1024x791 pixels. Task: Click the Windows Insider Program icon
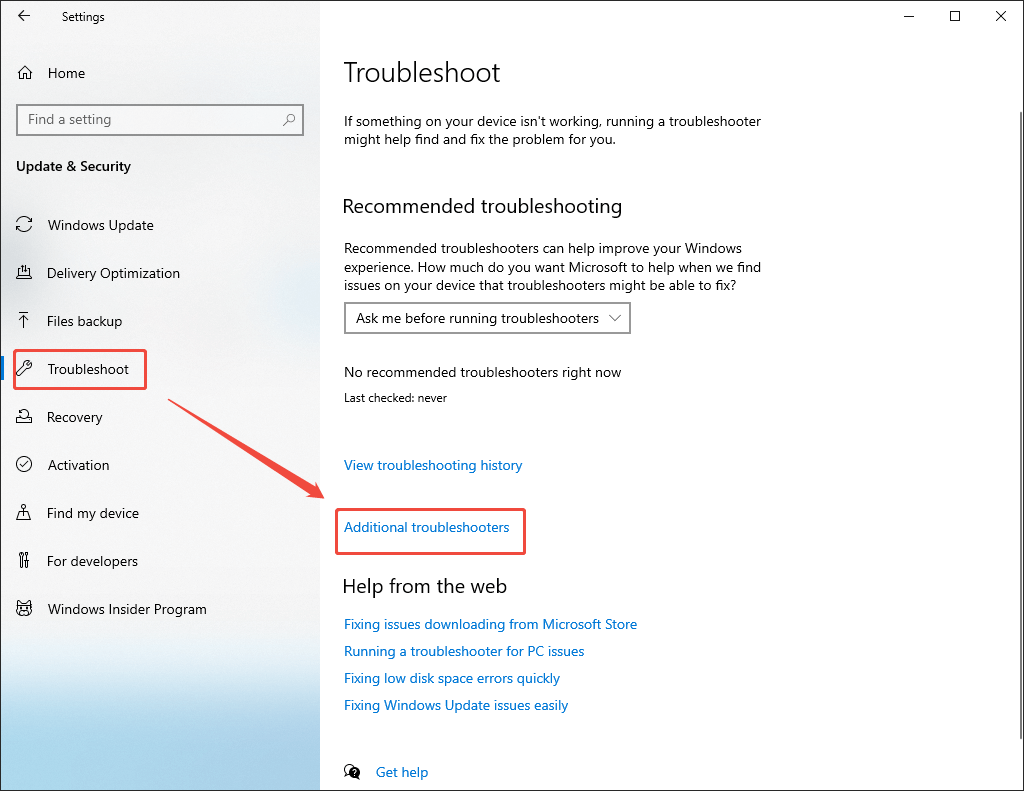click(23, 609)
